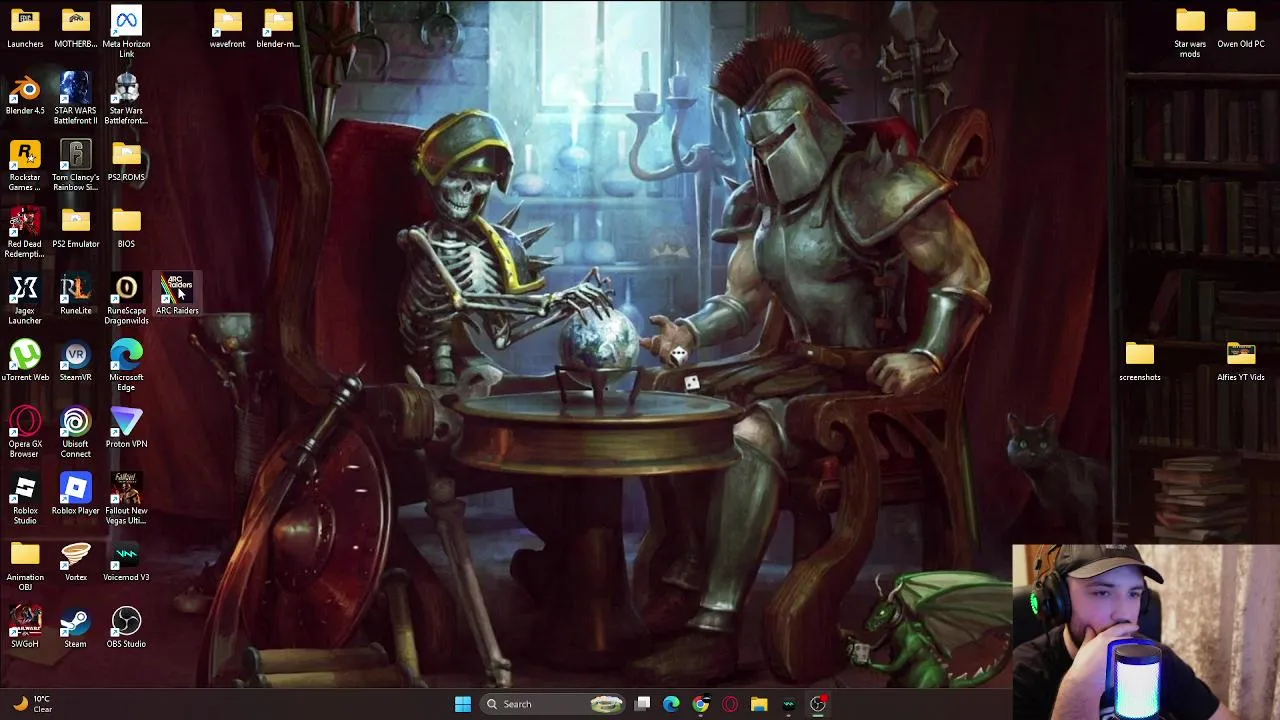
Task: Open Microsoft Edge from the taskbar
Action: [x=672, y=704]
